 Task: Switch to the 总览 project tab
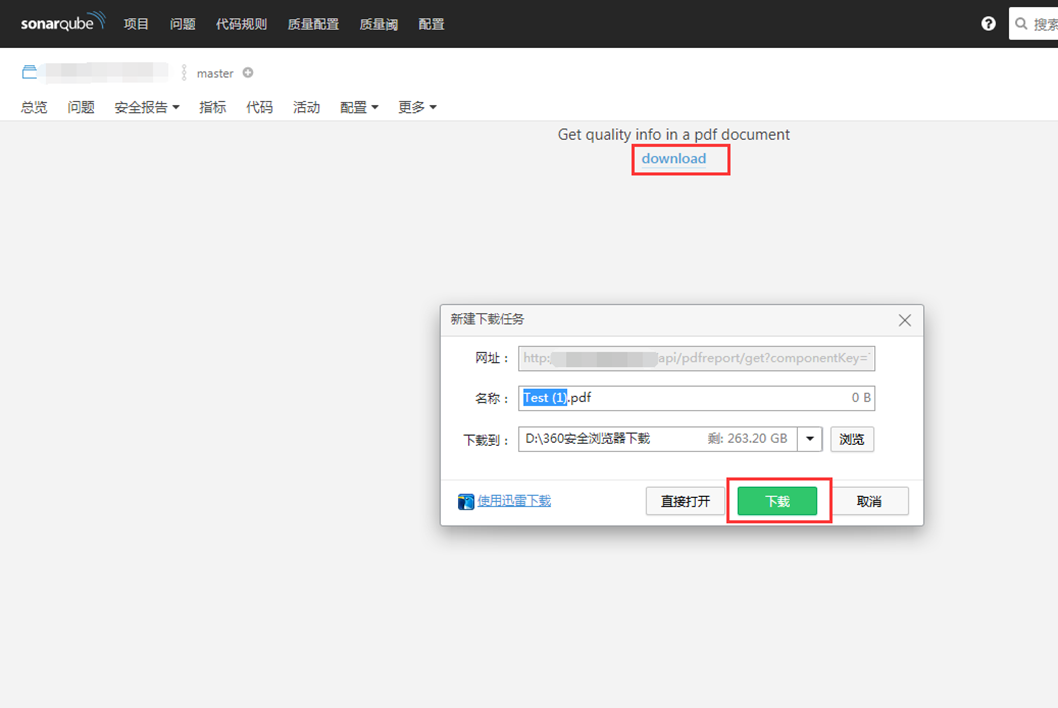[x=34, y=107]
